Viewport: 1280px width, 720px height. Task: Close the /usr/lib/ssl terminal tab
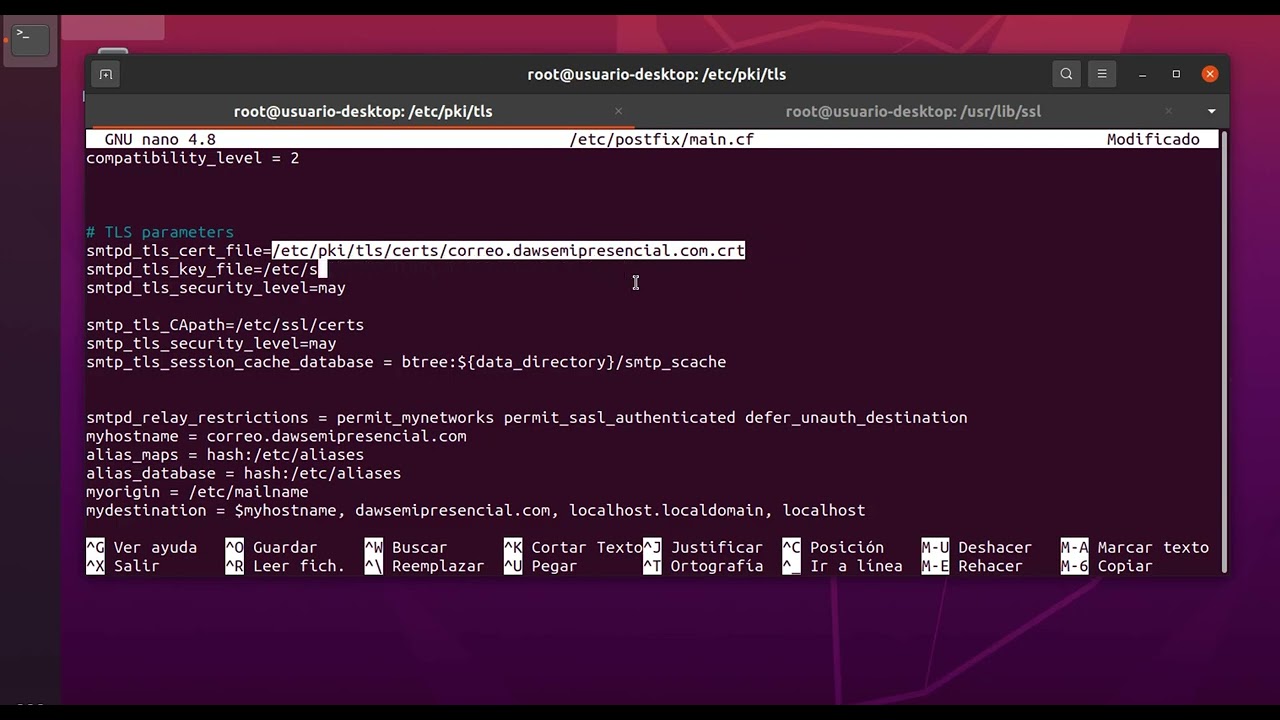pyautogui.click(x=1169, y=111)
